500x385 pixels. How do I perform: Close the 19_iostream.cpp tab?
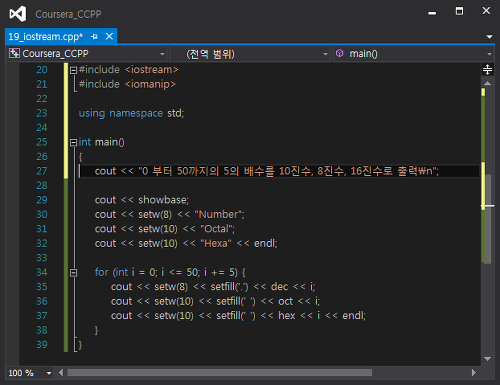click(109, 36)
